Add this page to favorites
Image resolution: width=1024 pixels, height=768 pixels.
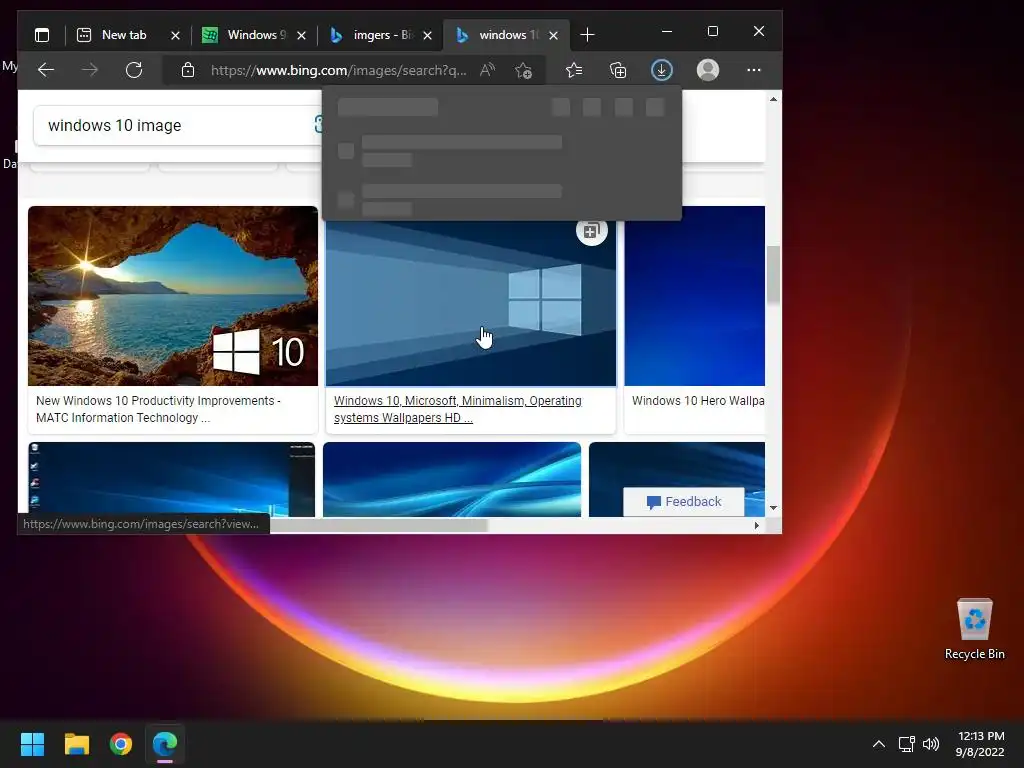[523, 70]
